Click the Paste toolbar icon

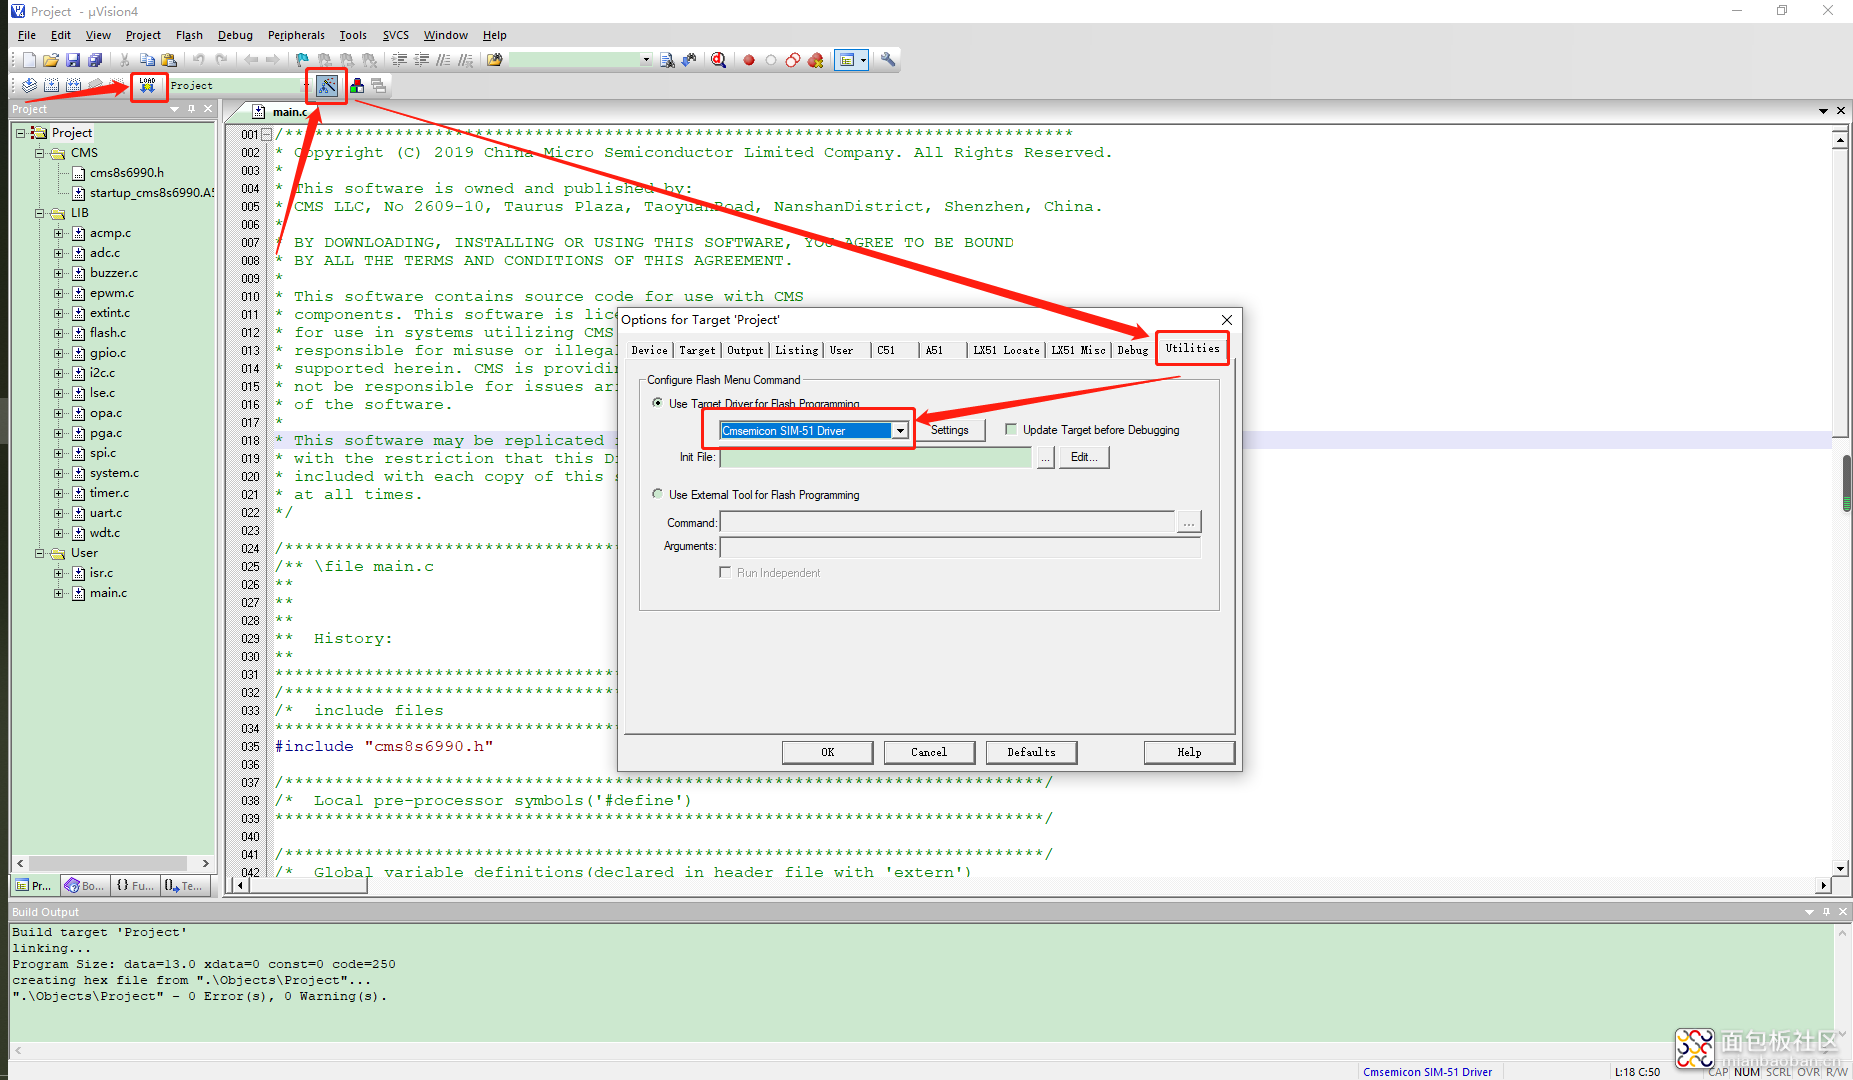coord(169,60)
